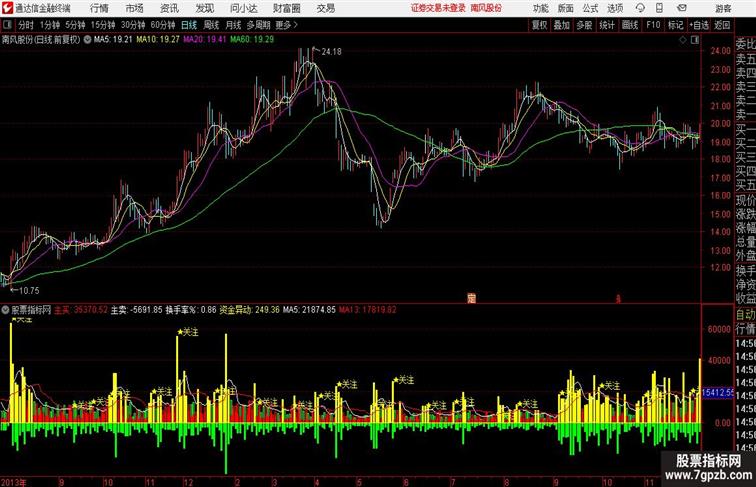The image size is (756, 487).
Task: Open the 行情 menu
Action: [99, 8]
